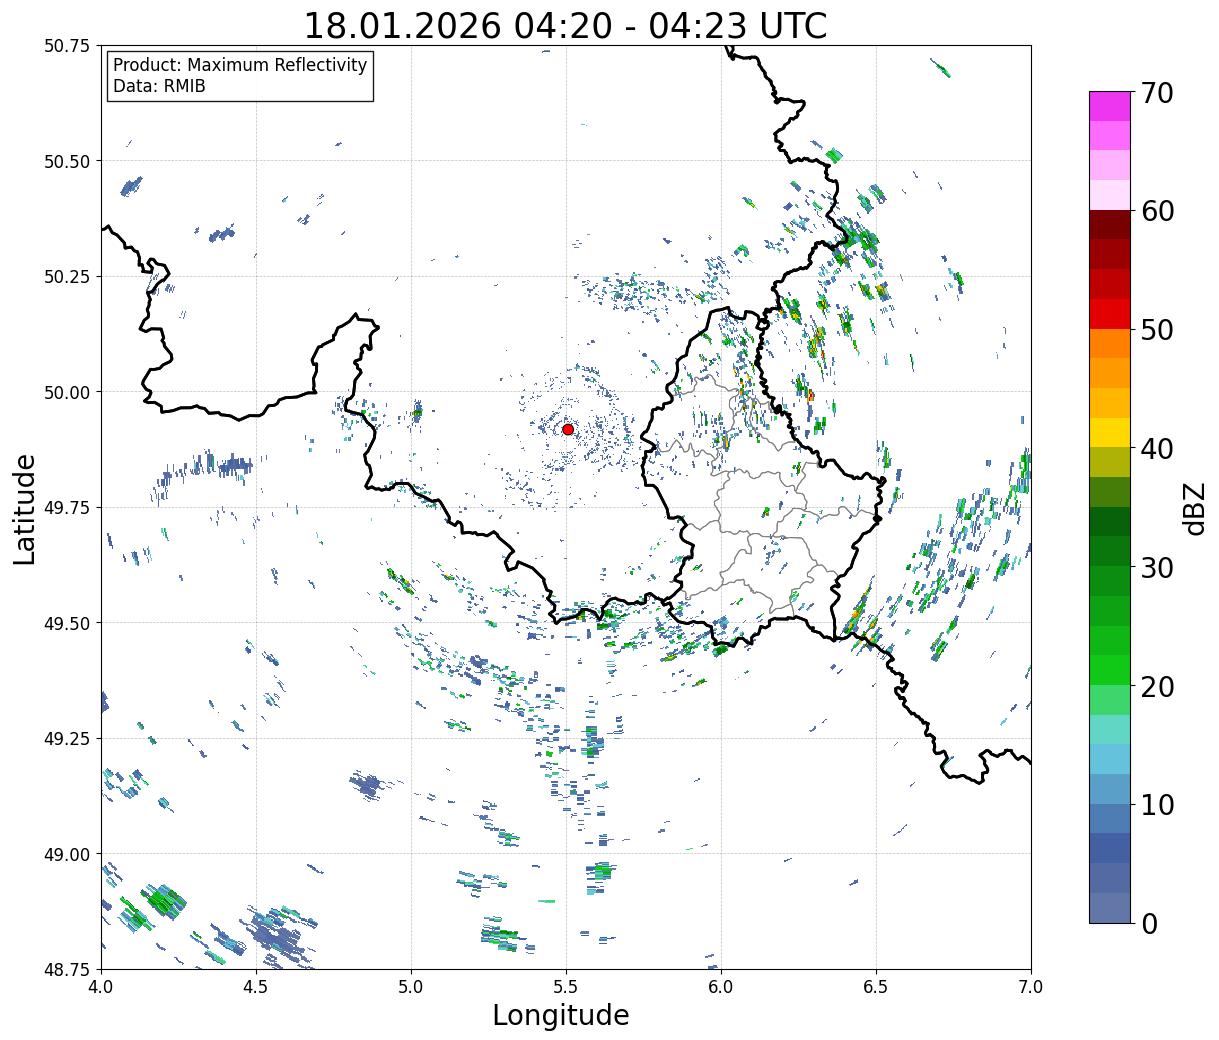Click the dark maroon swatch just below 60 dBZ
This screenshot has height=1040, width=1219.
pos(1110,225)
